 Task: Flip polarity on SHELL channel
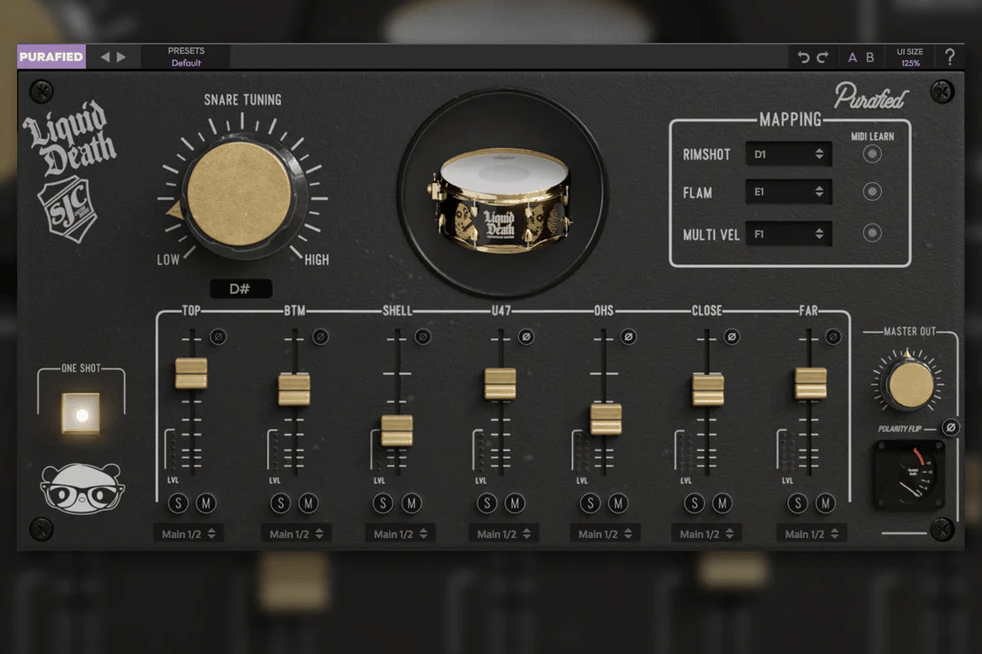pyautogui.click(x=423, y=336)
